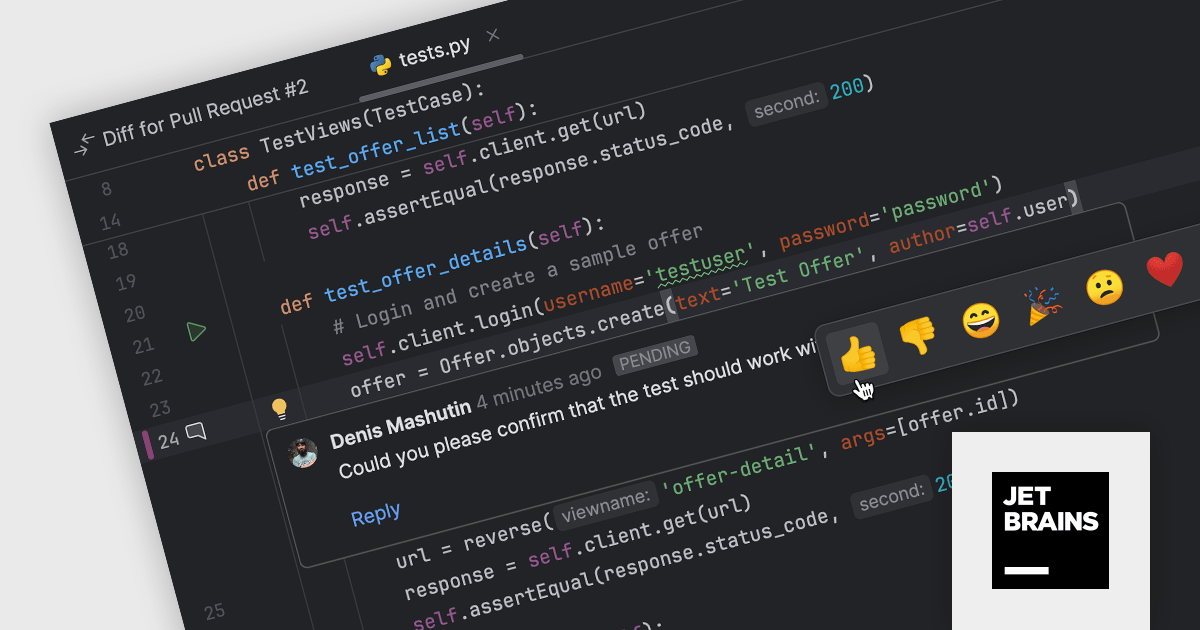Click the green run test gutter icon
This screenshot has height=630, width=1200.
click(197, 331)
